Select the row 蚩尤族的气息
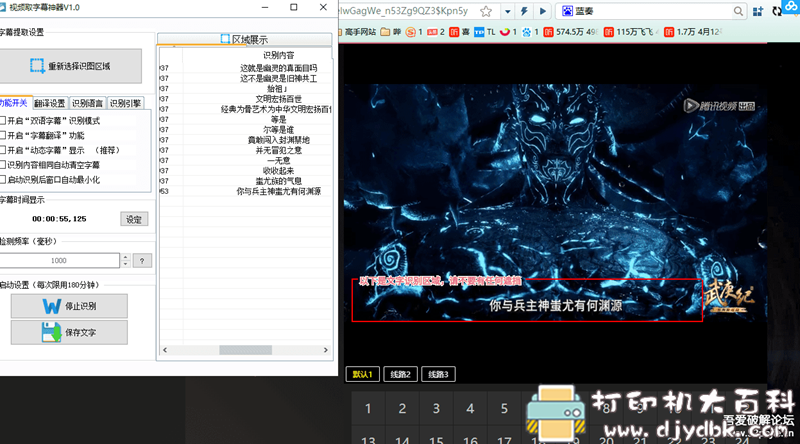Image resolution: width=800 pixels, height=444 pixels. coord(245,181)
